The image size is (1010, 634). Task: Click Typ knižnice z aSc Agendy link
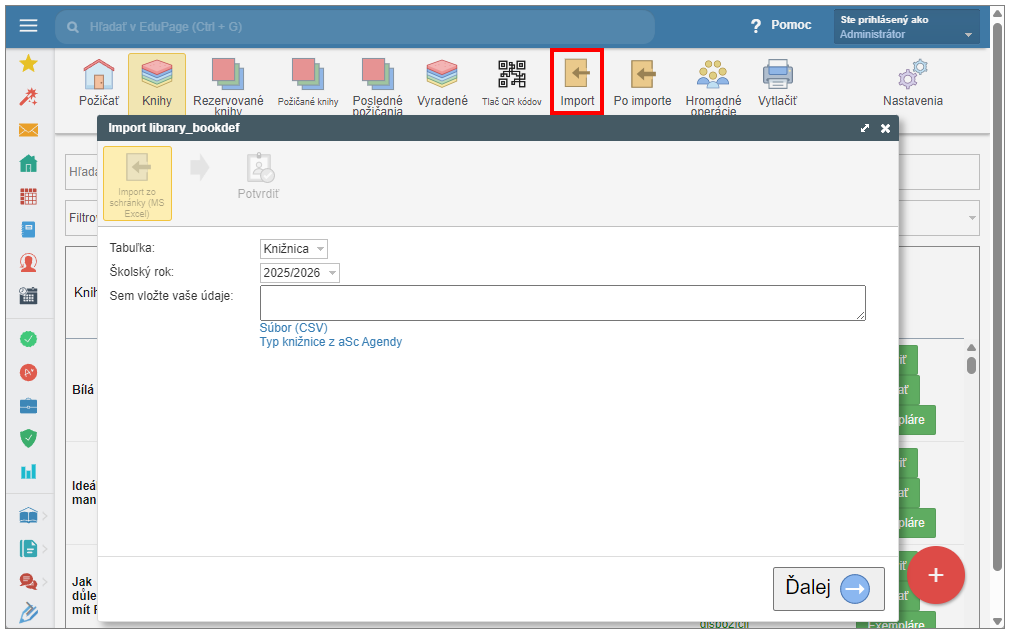(330, 342)
